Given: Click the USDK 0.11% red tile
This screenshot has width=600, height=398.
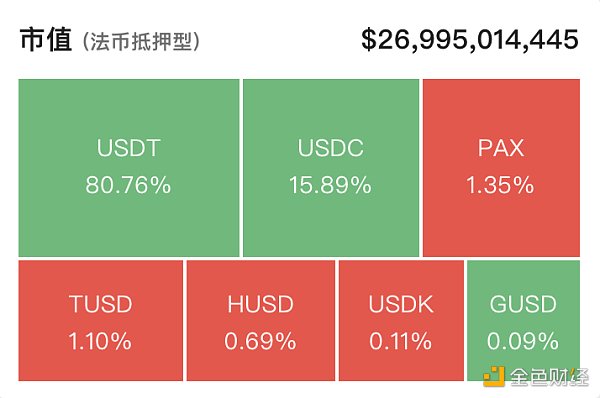Looking at the screenshot, I should click(x=401, y=321).
